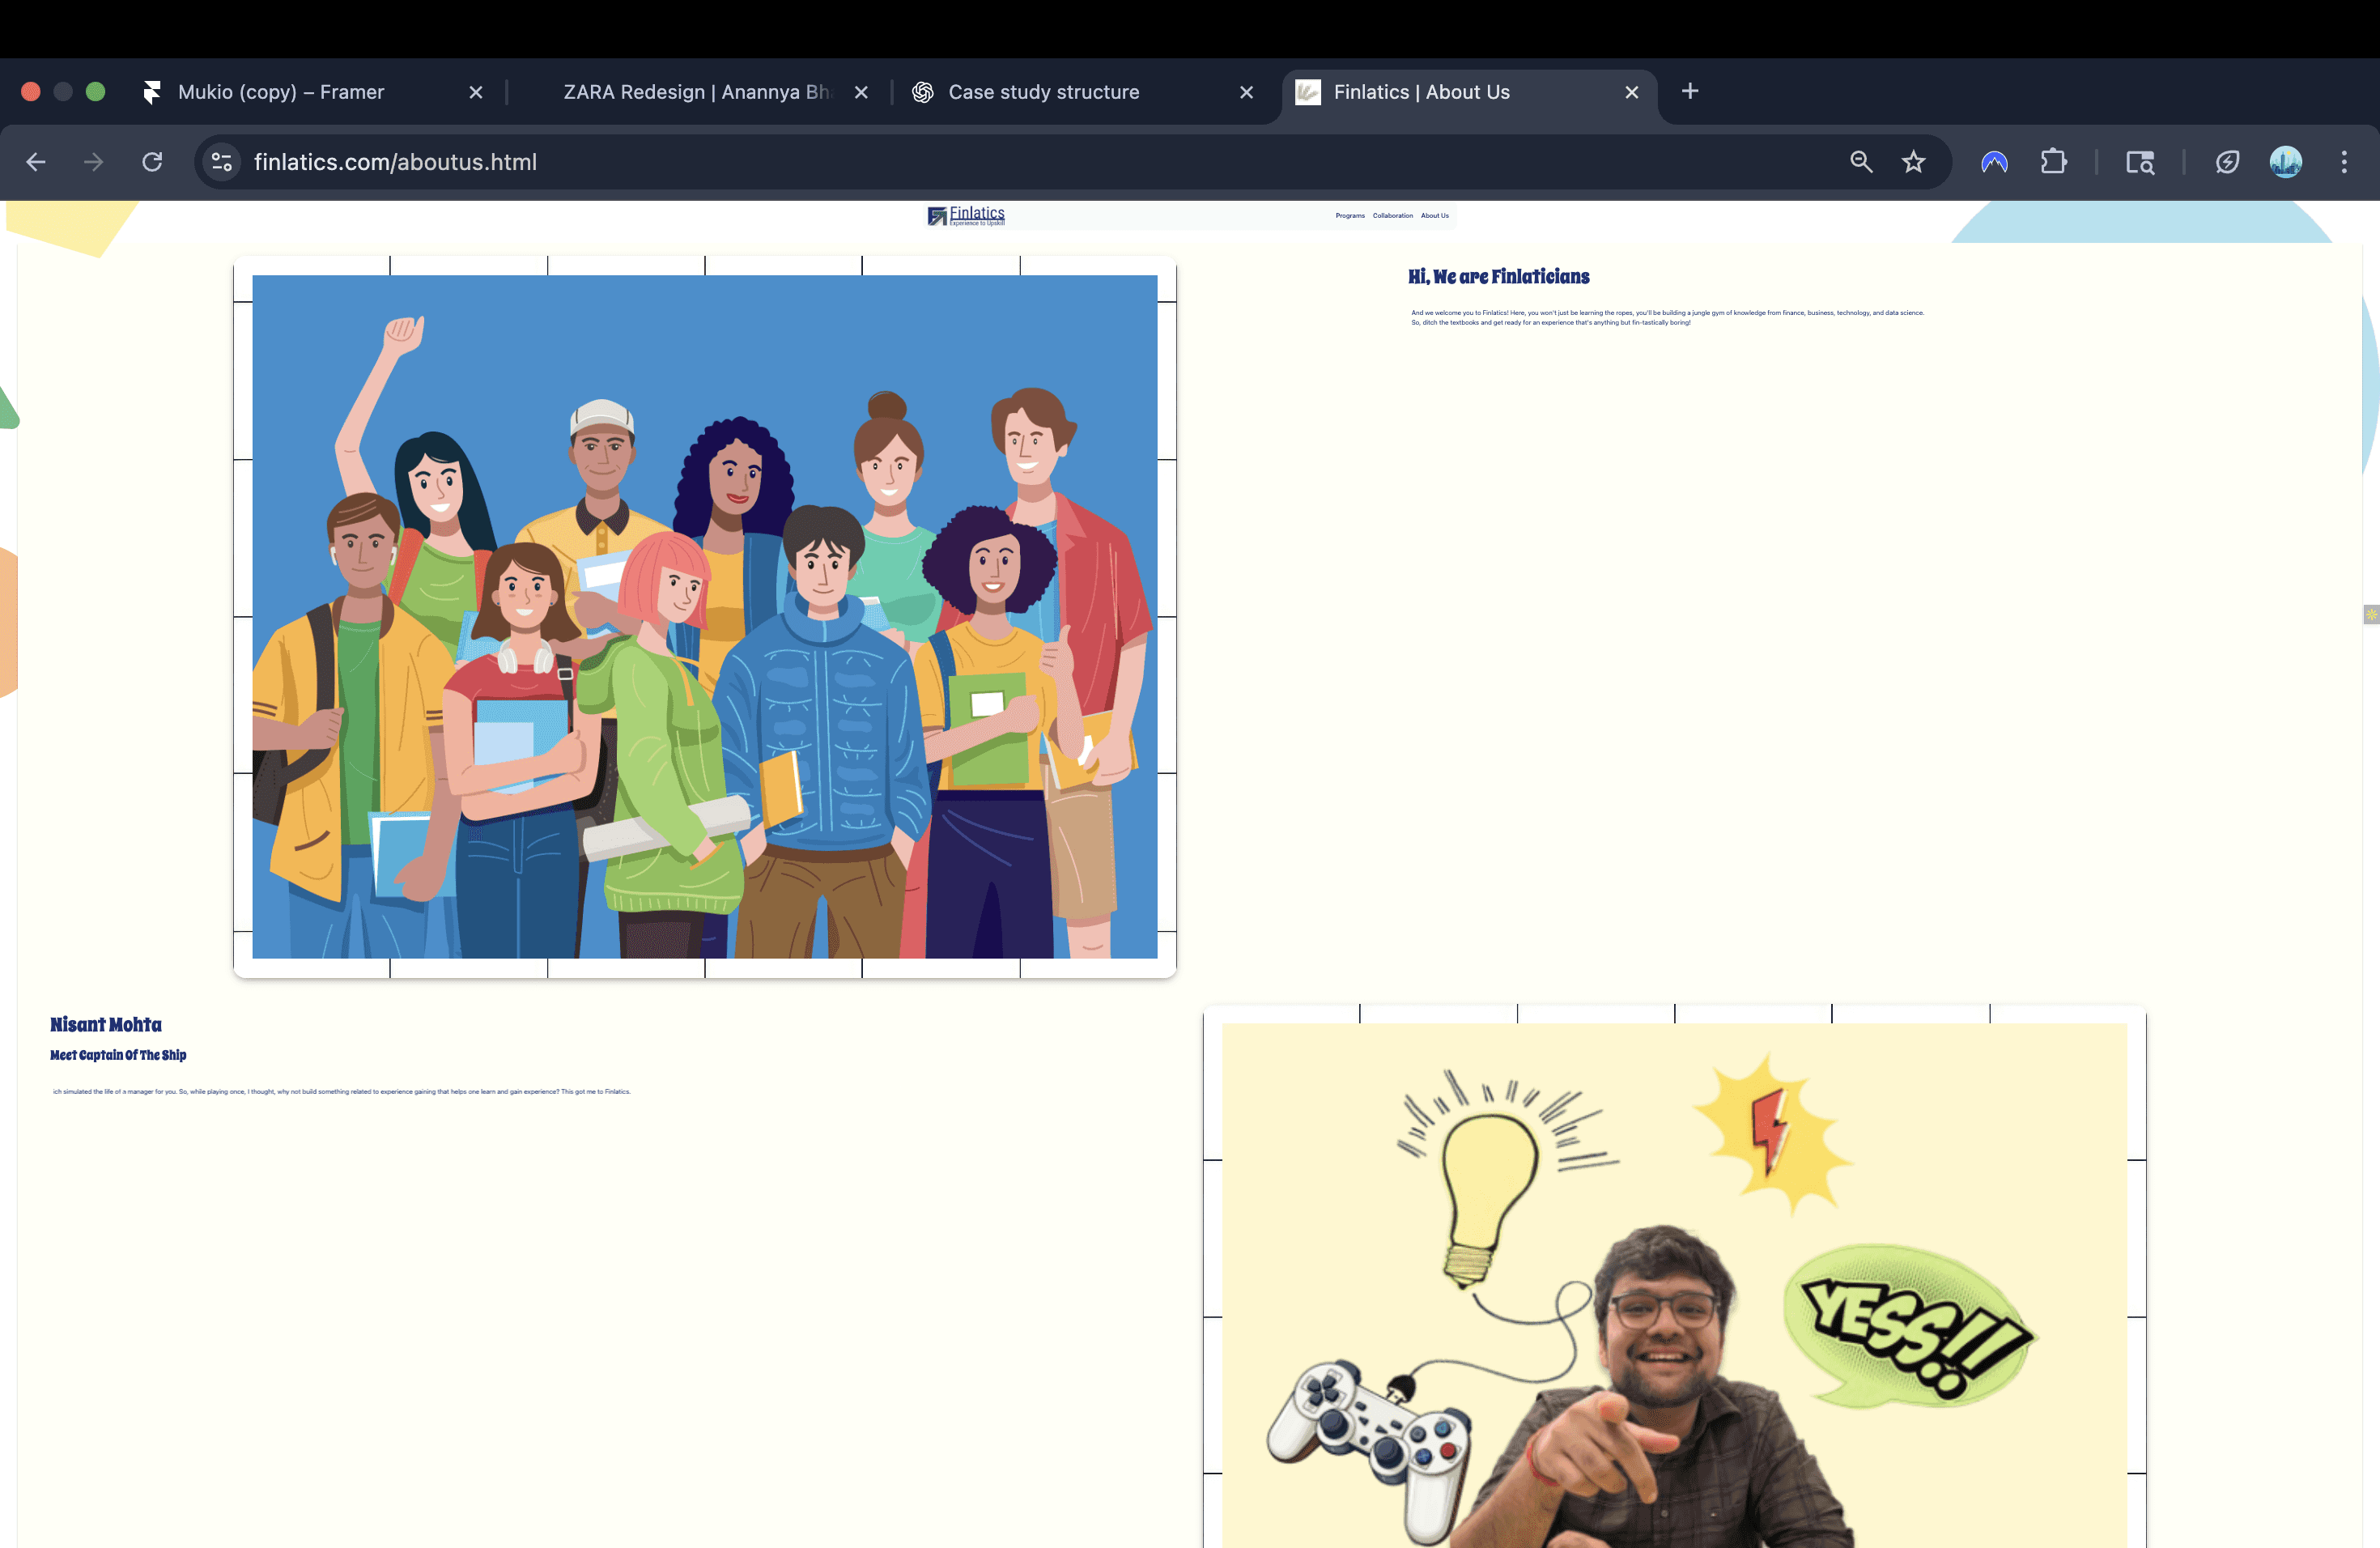Screen dimensions: 2380x1548
Task: Toggle the Memory Saver leaf icon
Action: pyautogui.click(x=2227, y=162)
